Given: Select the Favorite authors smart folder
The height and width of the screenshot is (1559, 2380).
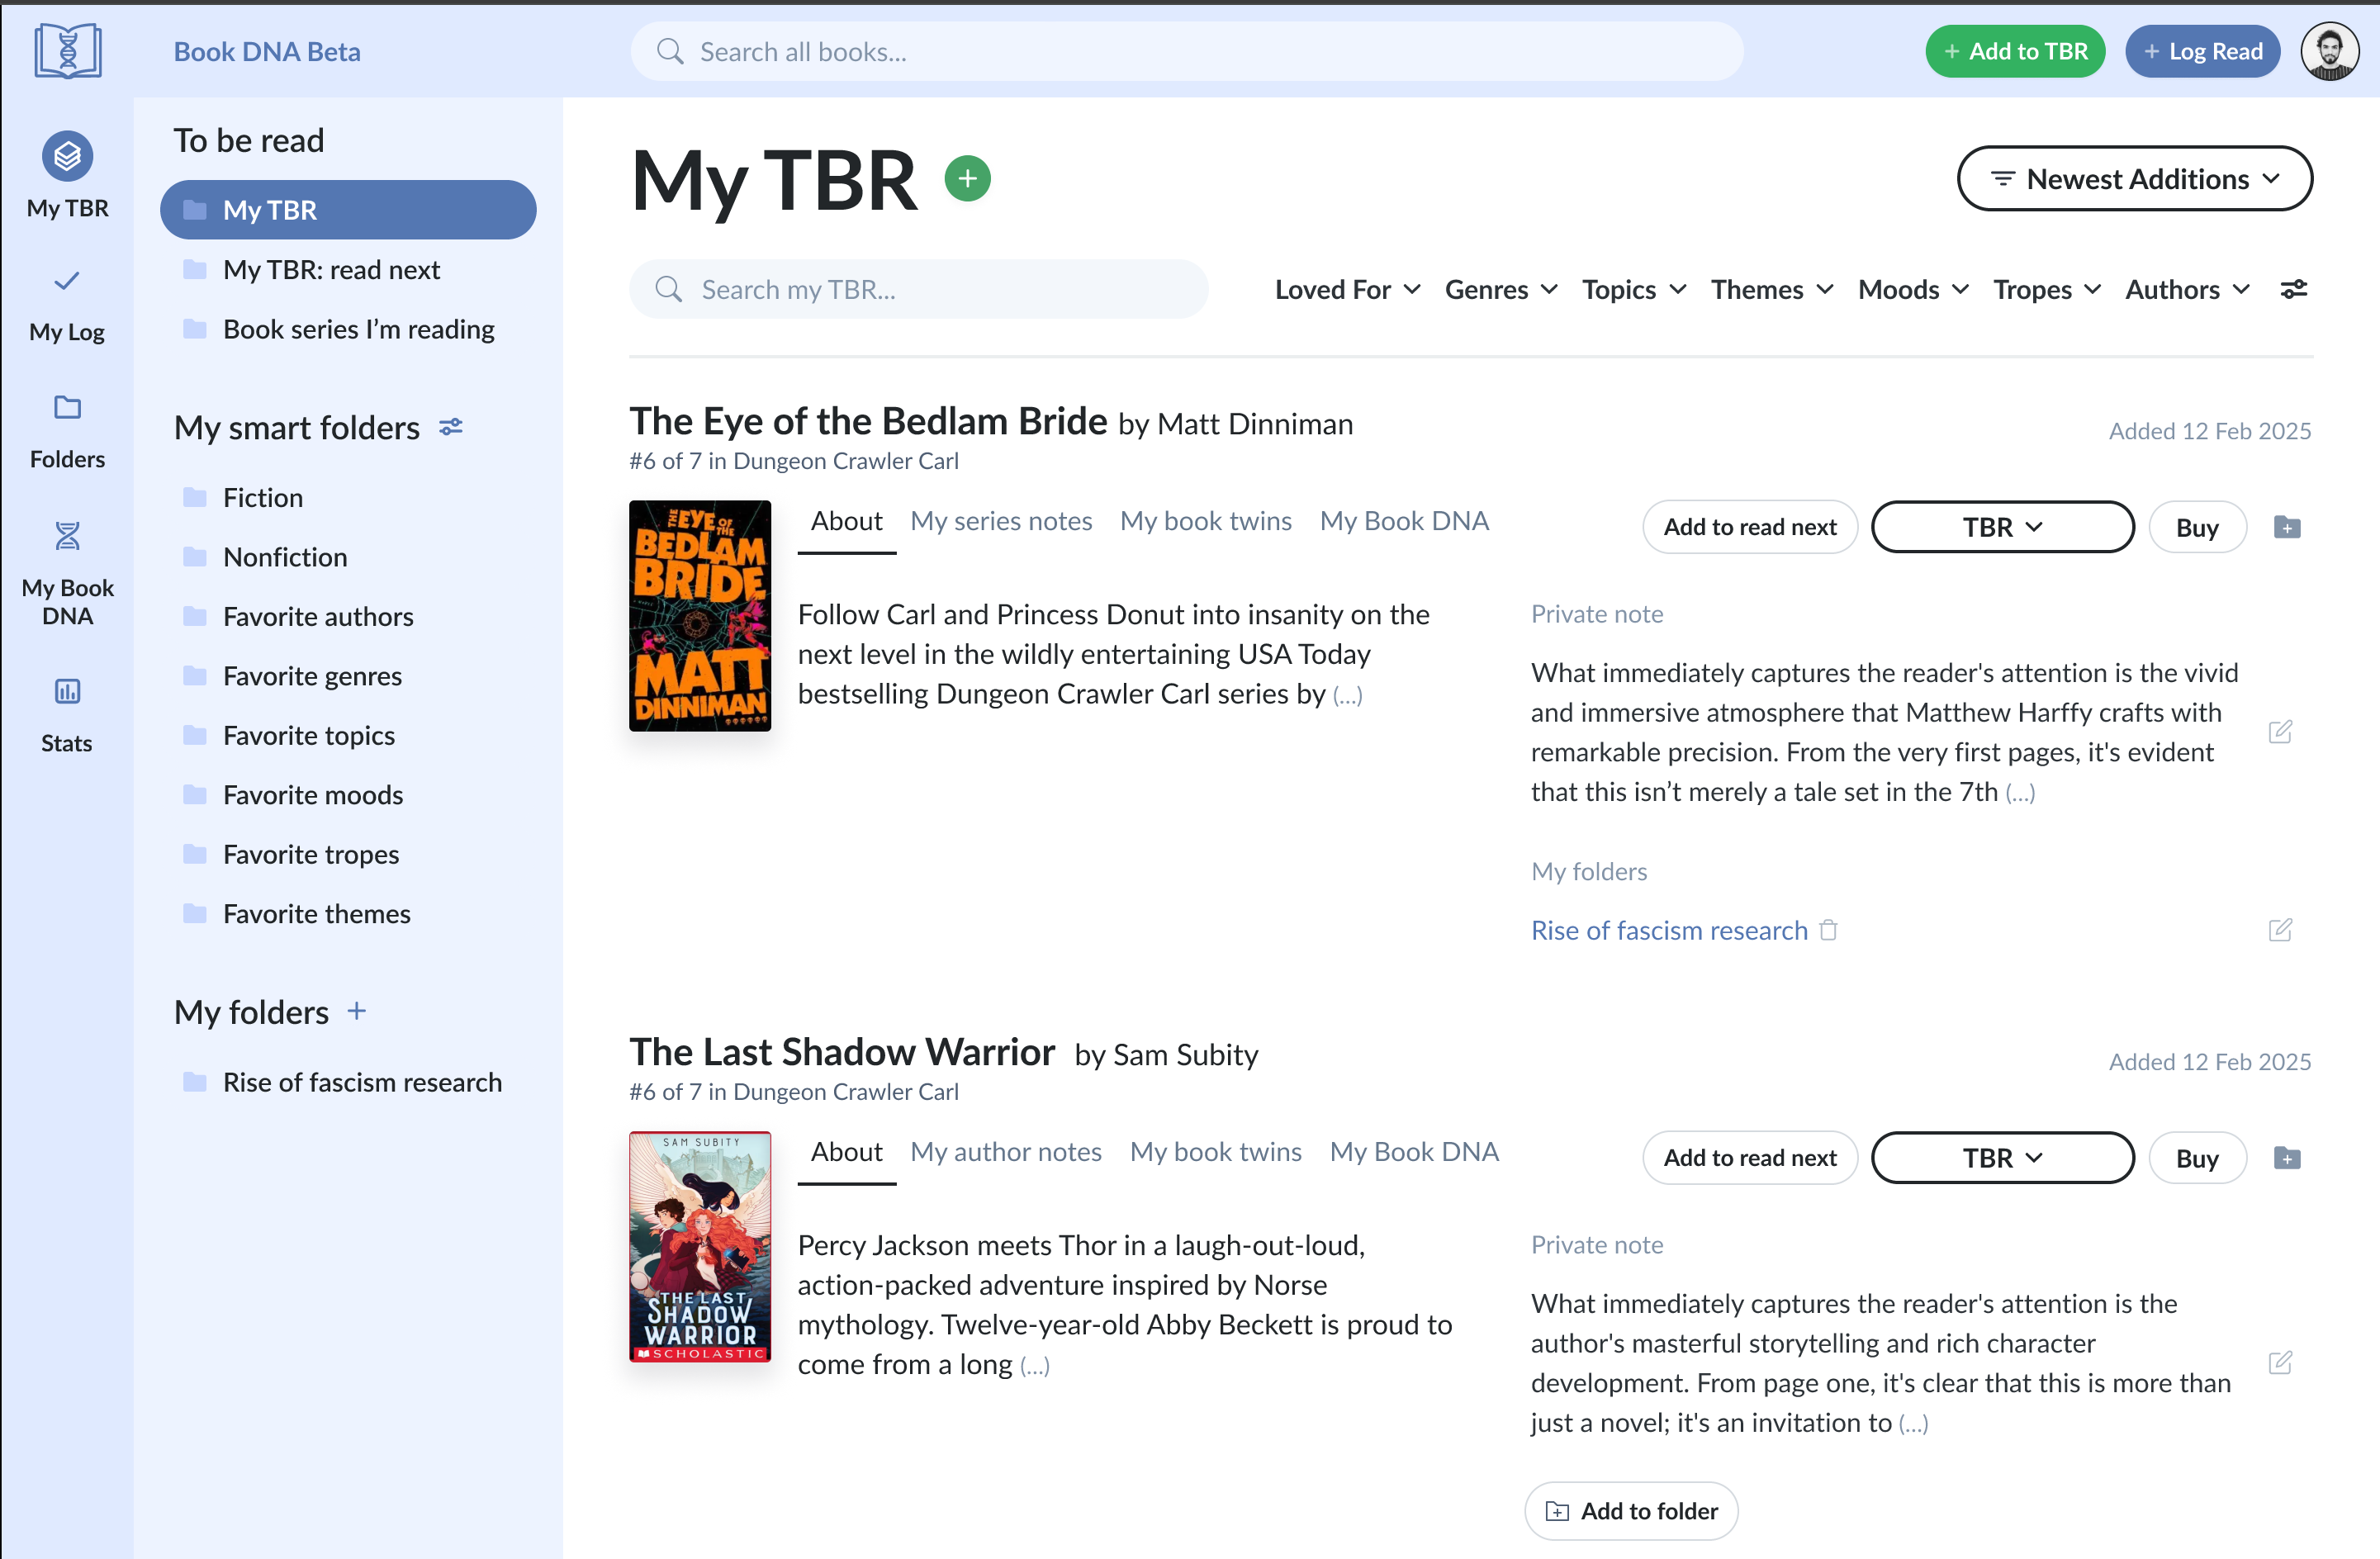Looking at the screenshot, I should 318,616.
